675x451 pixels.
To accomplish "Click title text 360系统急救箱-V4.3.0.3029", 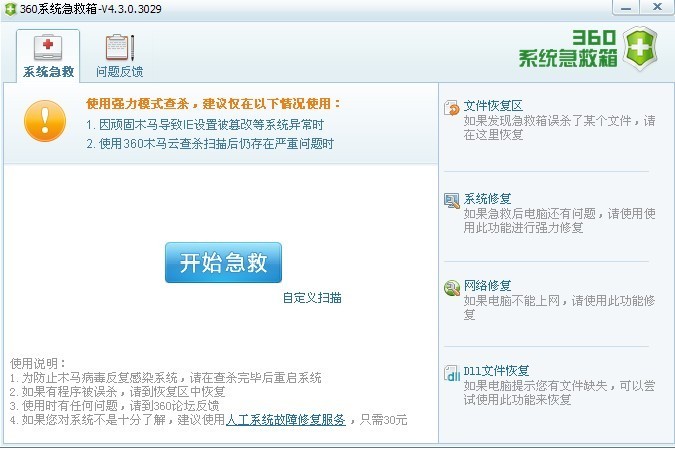I will point(91,9).
